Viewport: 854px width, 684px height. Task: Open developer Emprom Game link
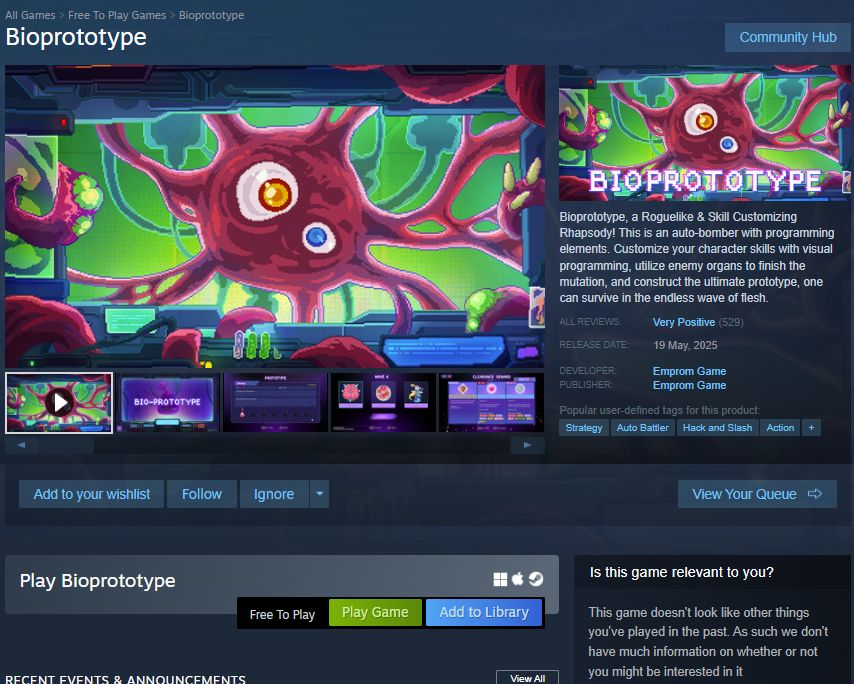[689, 371]
